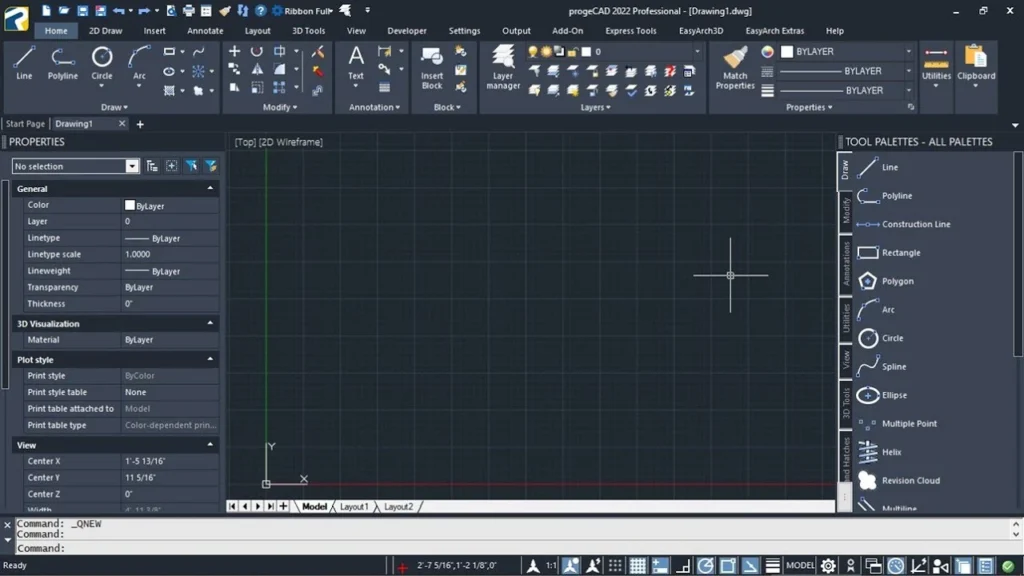Click the Explode tool in the Modify panel
Viewport: 1024px width, 576px height.
[318, 70]
